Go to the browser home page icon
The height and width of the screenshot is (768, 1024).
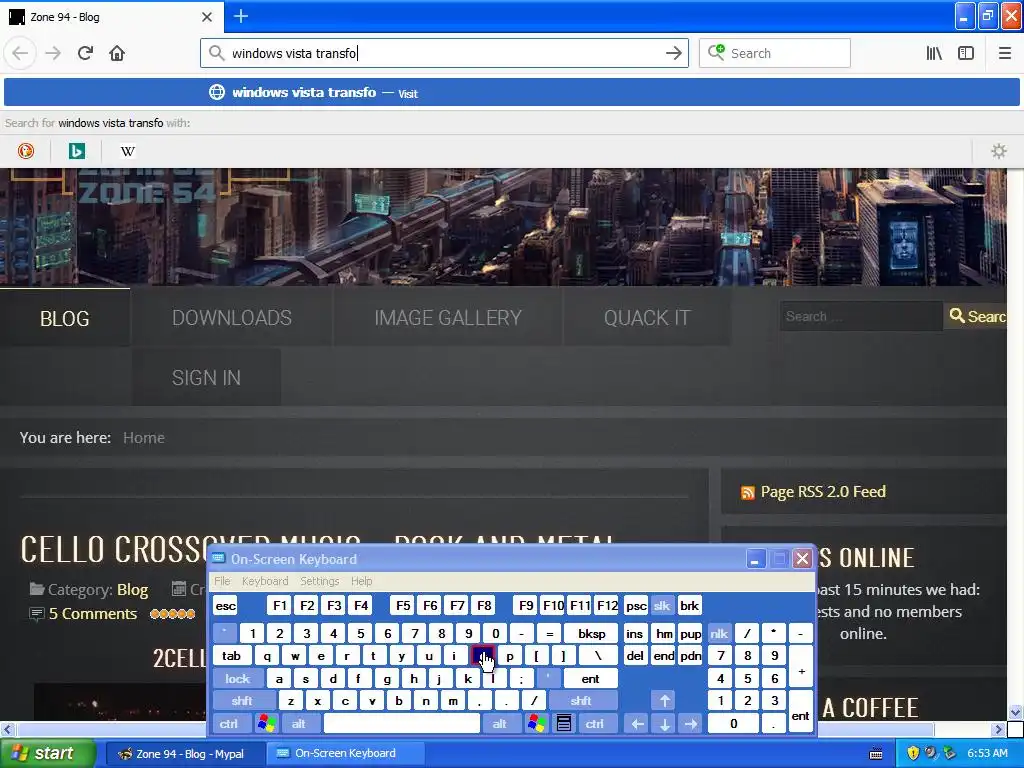[117, 53]
